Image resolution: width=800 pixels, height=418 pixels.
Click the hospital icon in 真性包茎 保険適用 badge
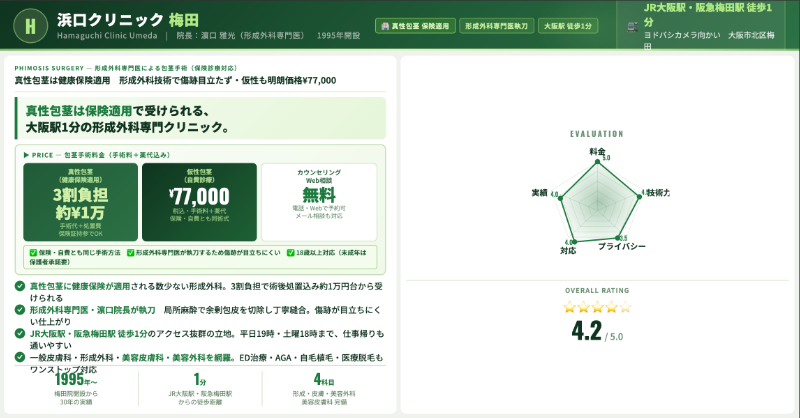[387, 26]
